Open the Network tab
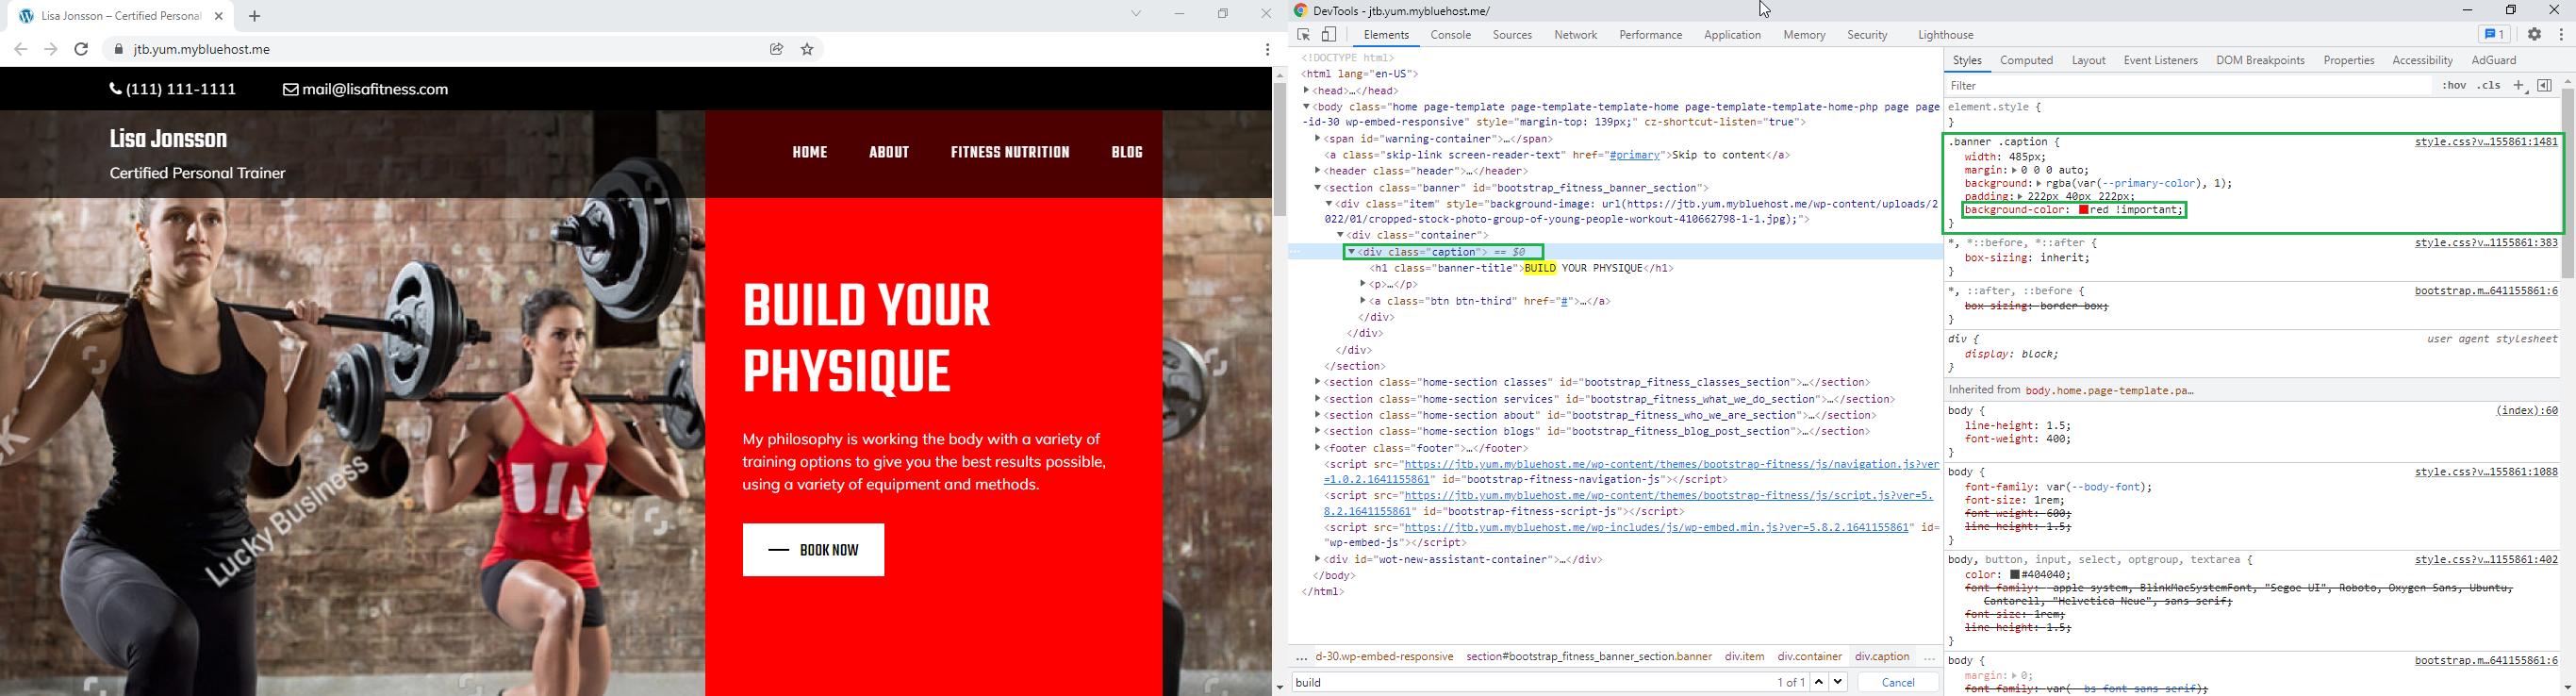 point(1576,36)
